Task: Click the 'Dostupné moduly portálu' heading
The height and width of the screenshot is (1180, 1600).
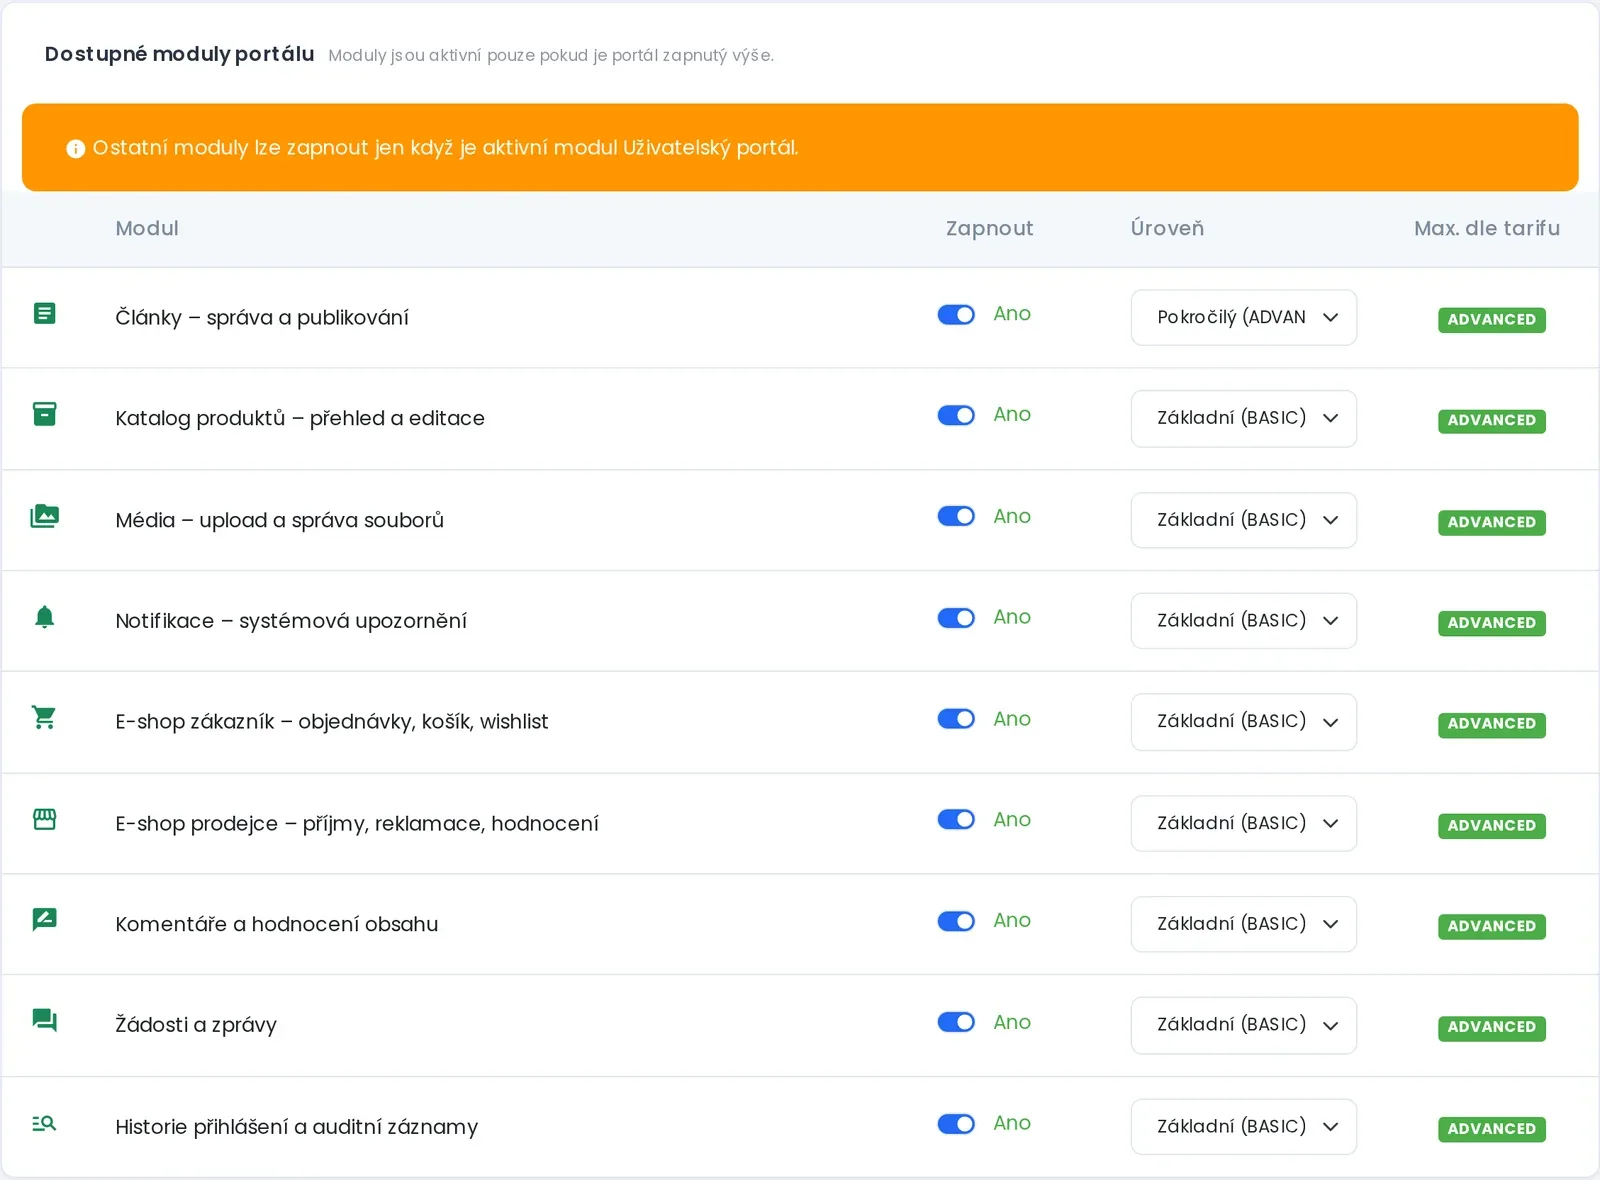Action: point(179,54)
